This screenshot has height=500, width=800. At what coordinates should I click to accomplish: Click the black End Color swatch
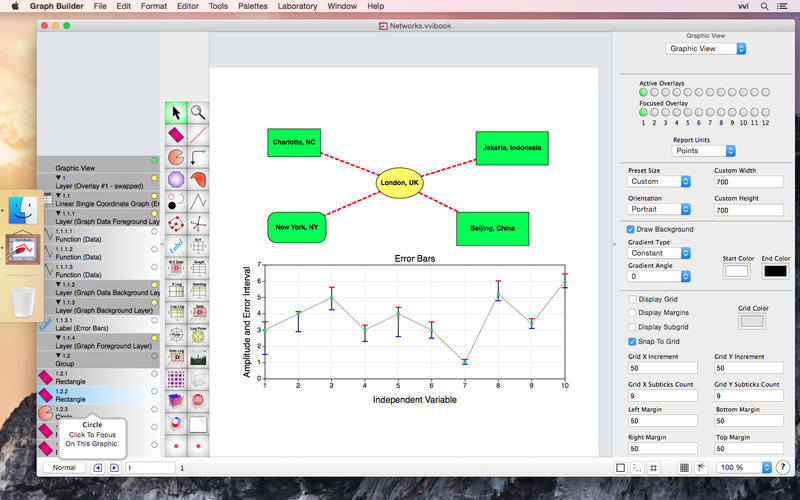coord(774,271)
